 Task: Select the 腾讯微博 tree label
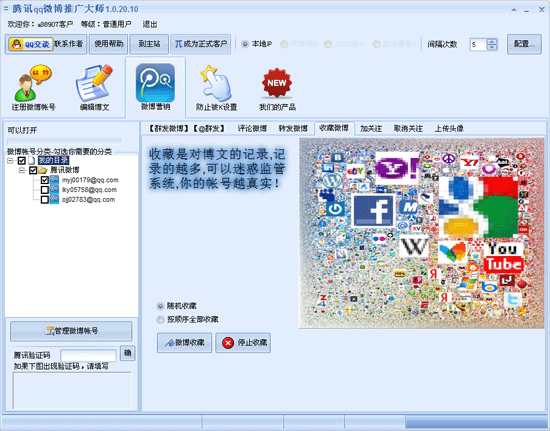point(65,170)
